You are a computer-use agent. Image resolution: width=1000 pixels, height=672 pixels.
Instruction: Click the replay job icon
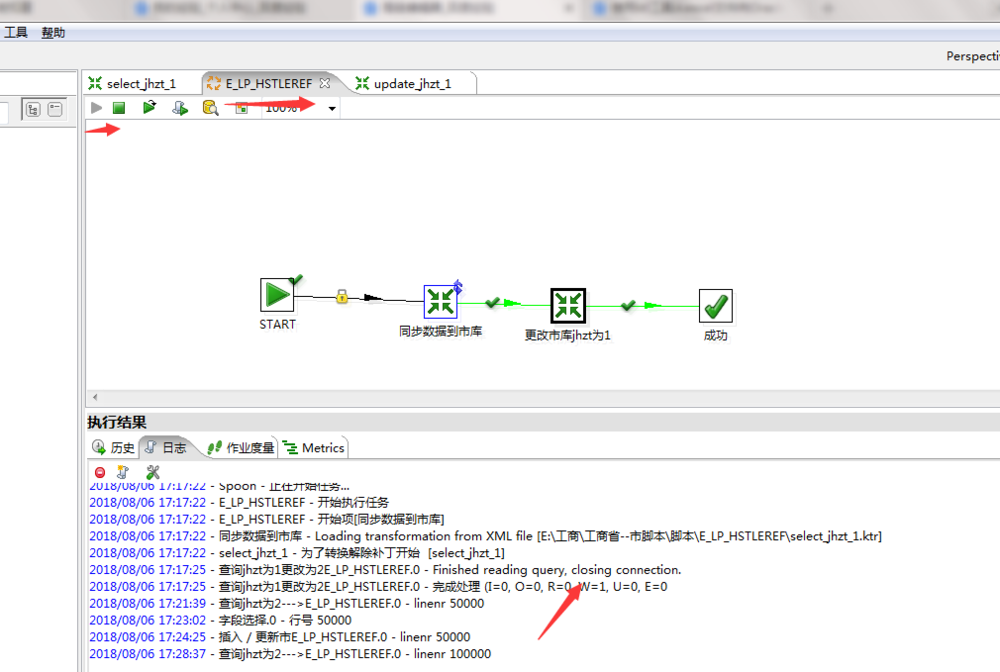(149, 107)
